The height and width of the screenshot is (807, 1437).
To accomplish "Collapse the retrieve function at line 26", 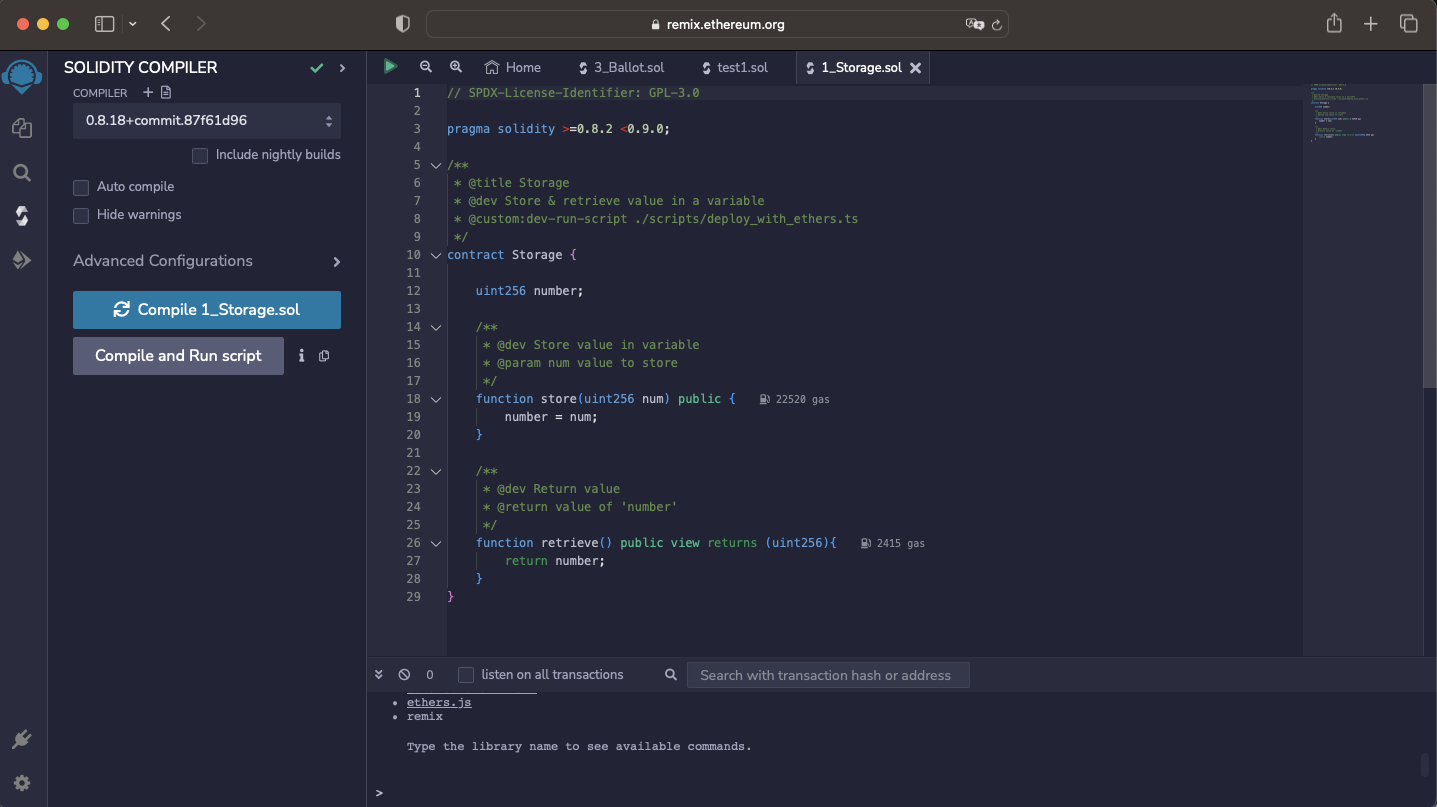I will pos(435,543).
